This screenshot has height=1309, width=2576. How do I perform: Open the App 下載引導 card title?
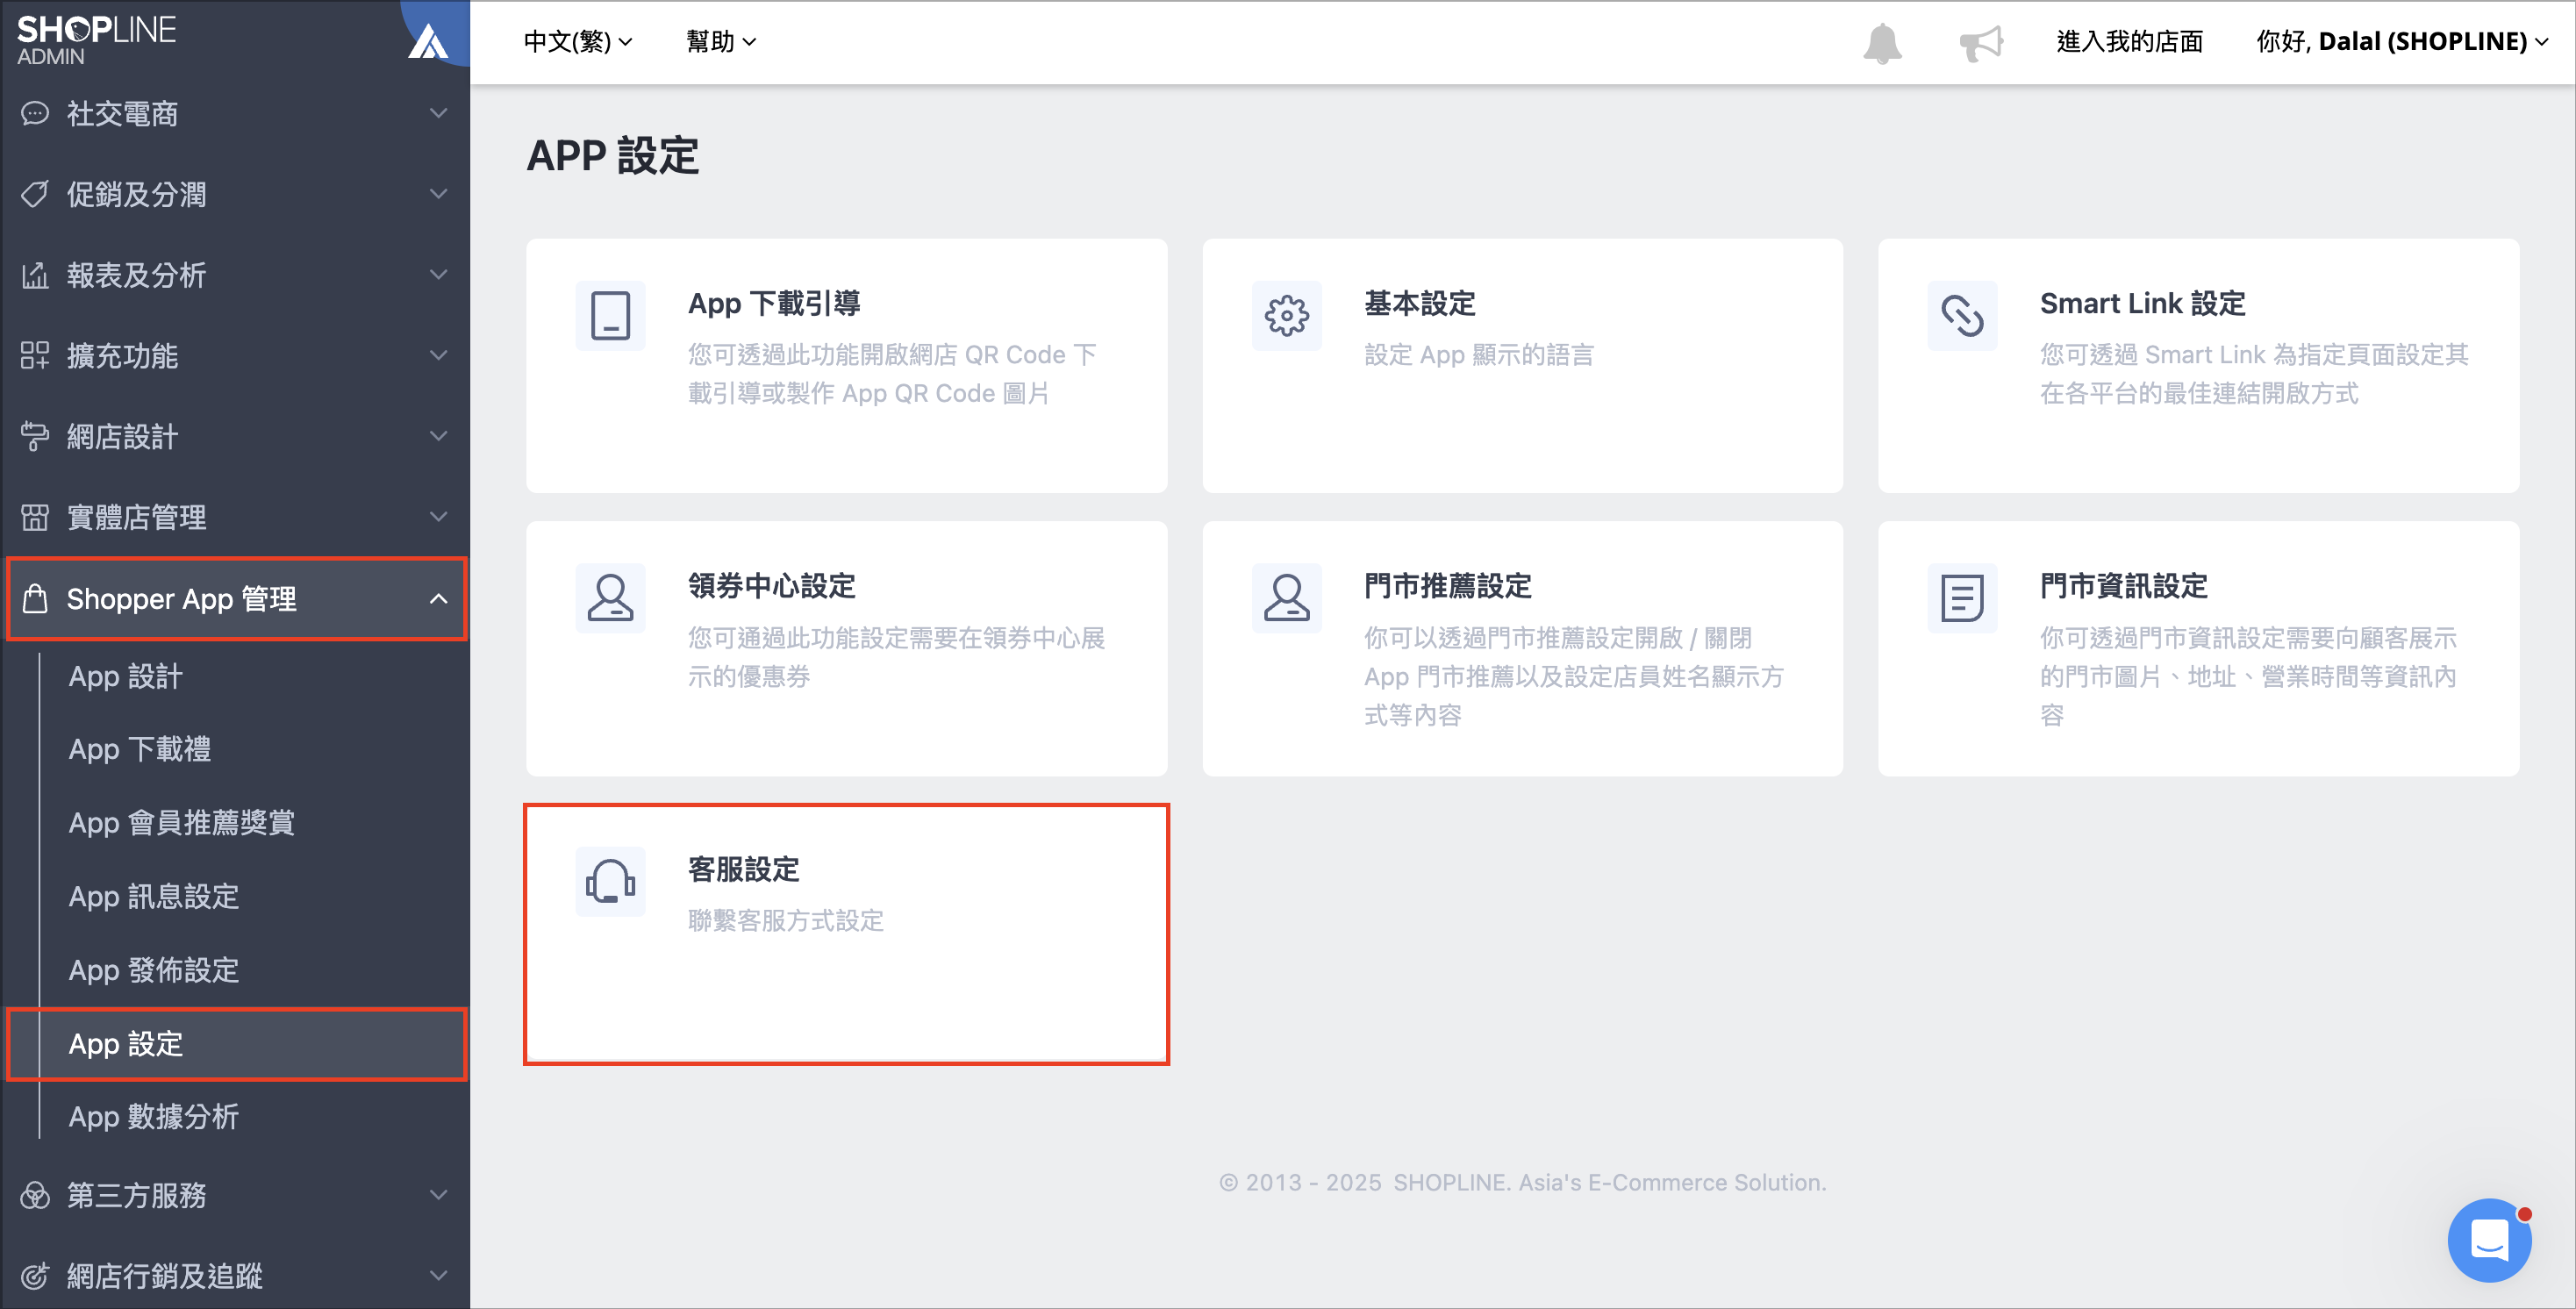tap(774, 304)
